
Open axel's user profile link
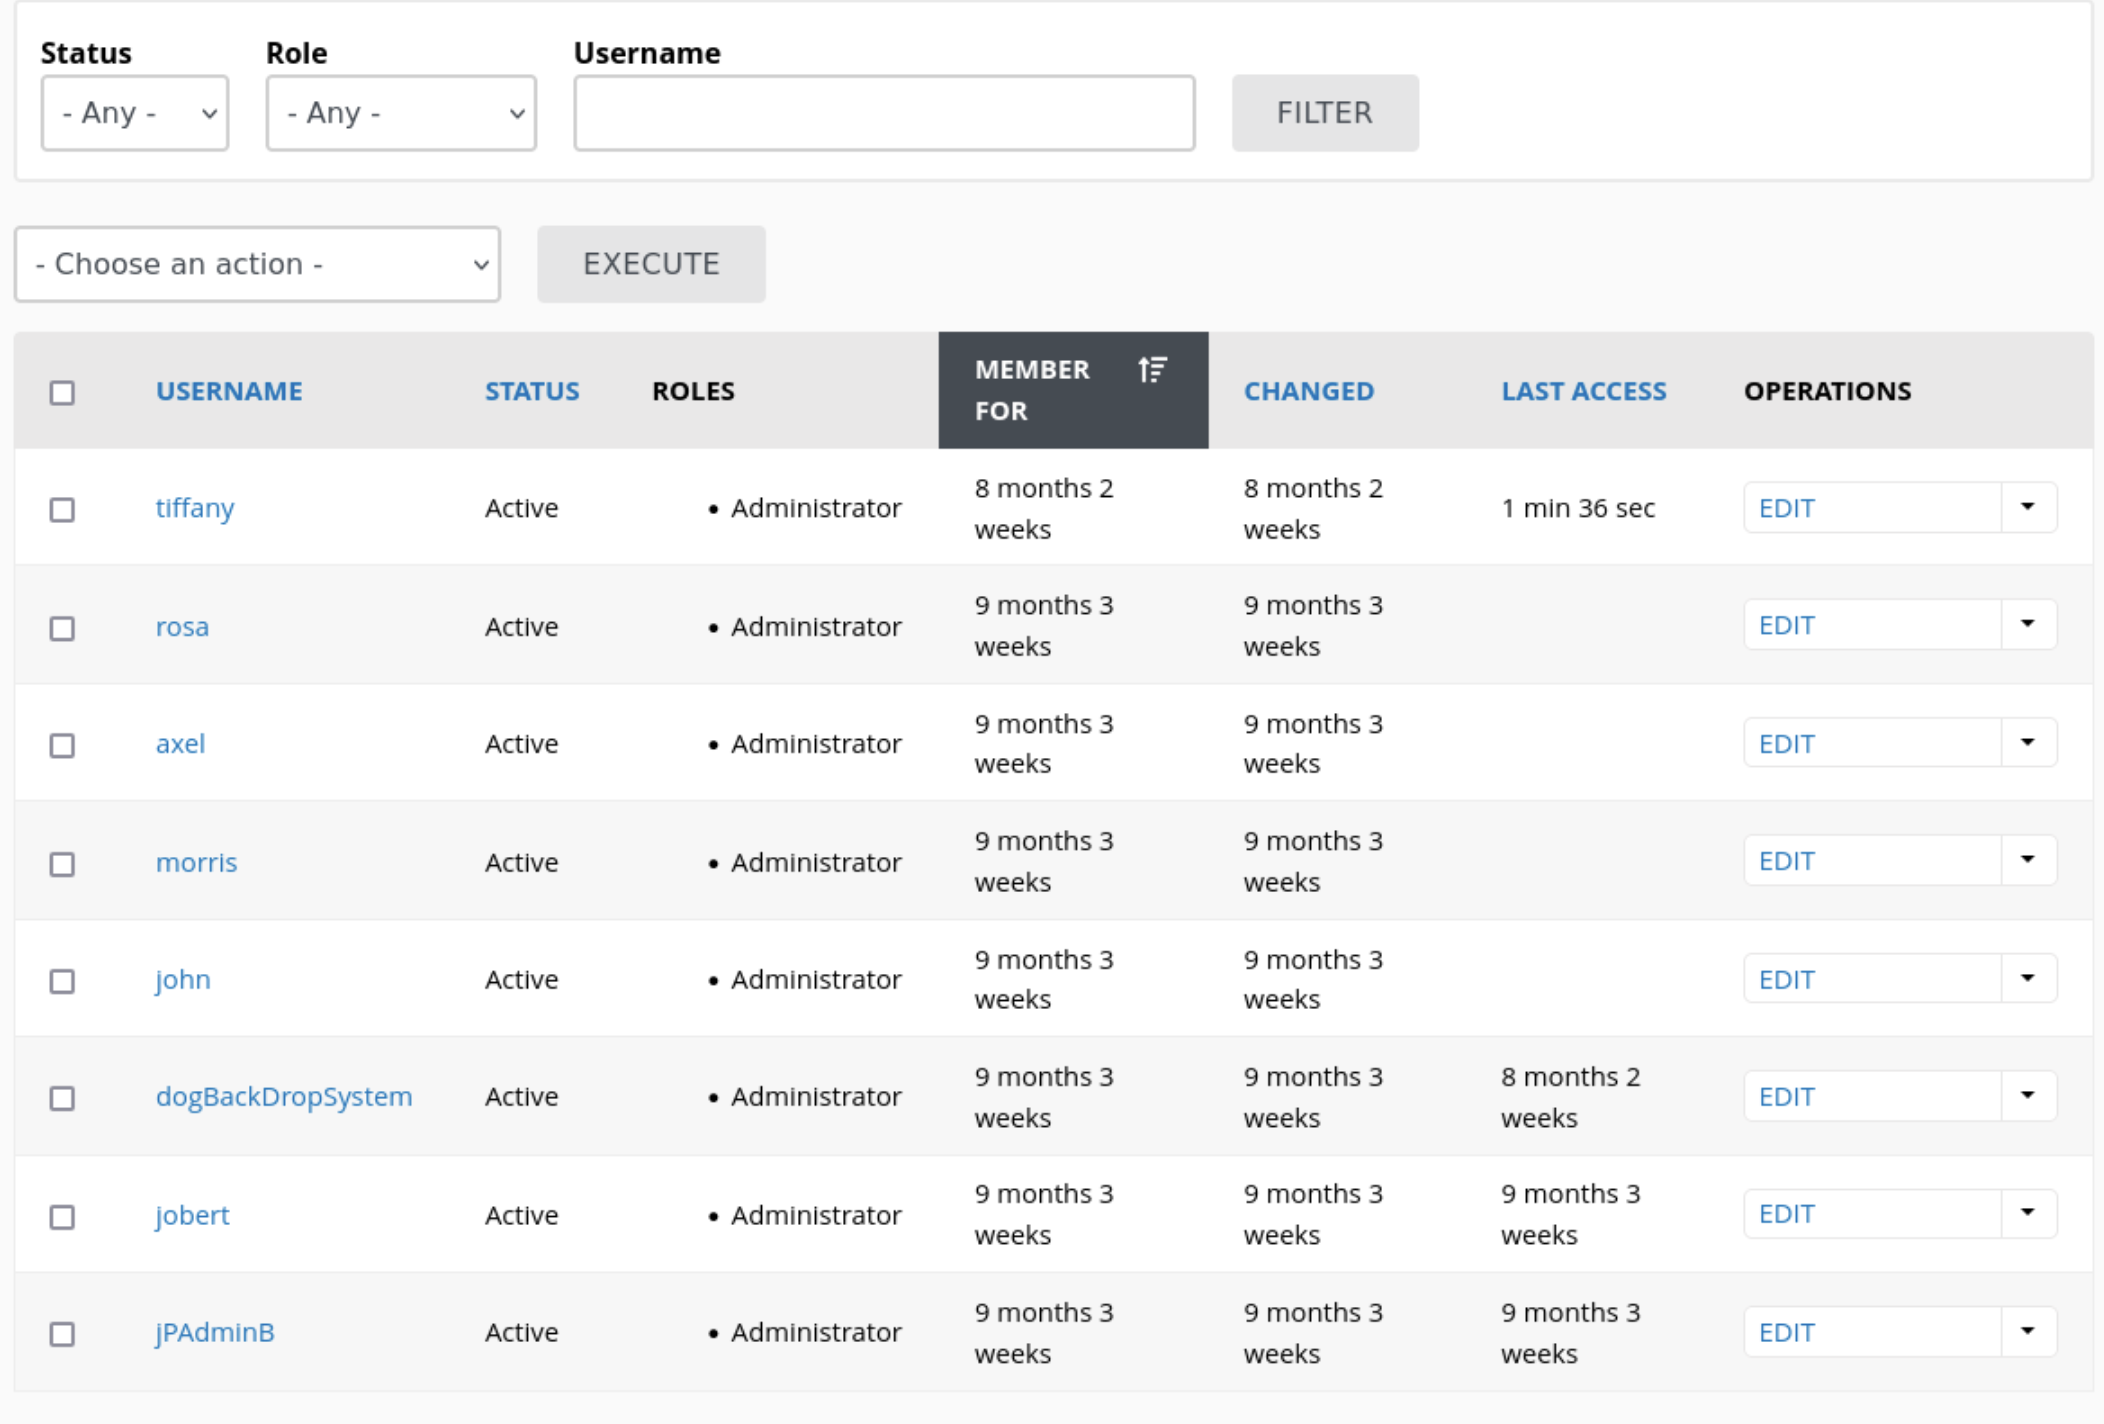coord(180,744)
